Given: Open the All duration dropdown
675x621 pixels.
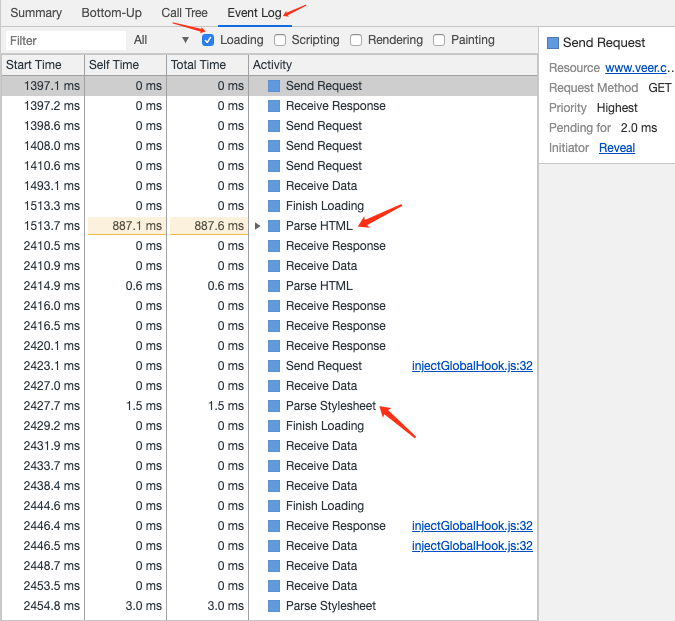Looking at the screenshot, I should tap(161, 40).
